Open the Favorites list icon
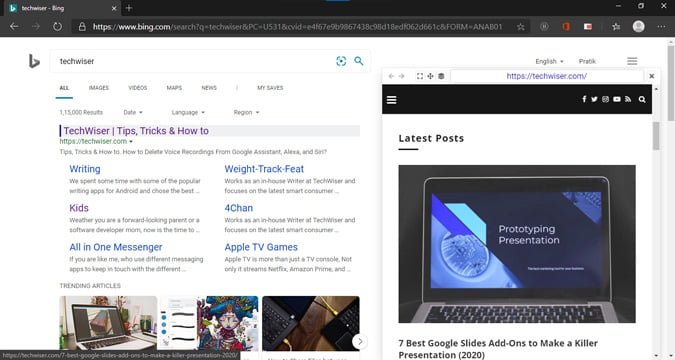Viewport: 675px width, 360px height. (x=616, y=27)
